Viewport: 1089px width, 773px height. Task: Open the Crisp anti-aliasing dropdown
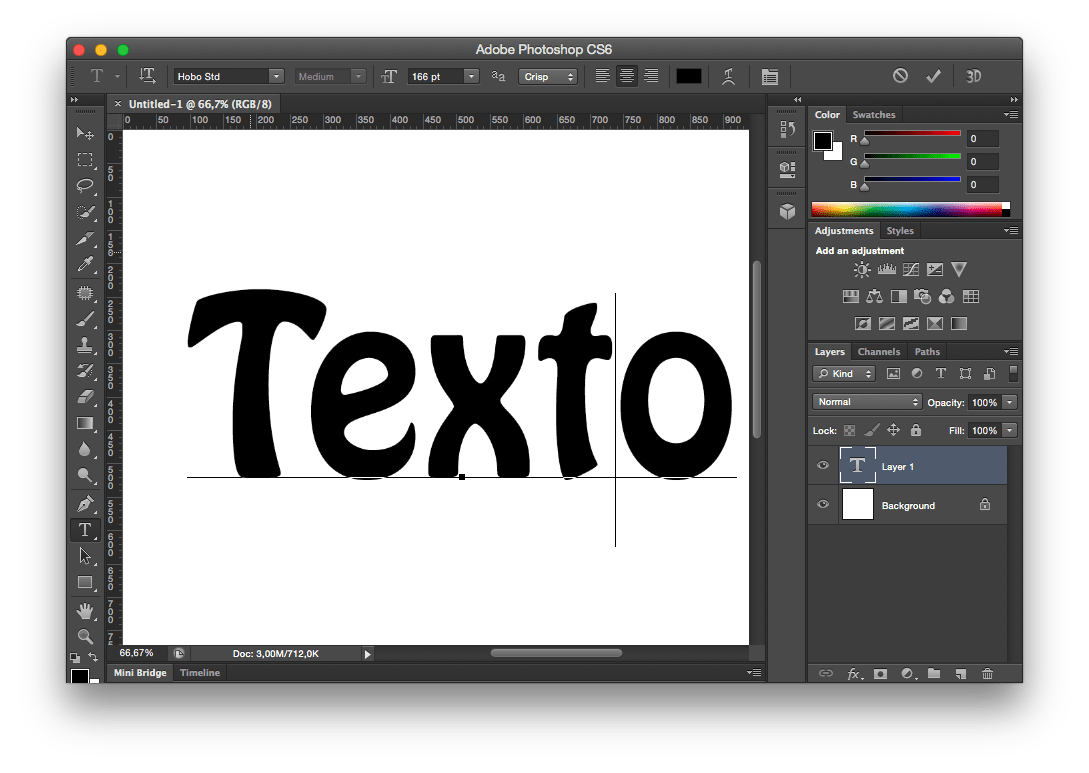pyautogui.click(x=547, y=76)
